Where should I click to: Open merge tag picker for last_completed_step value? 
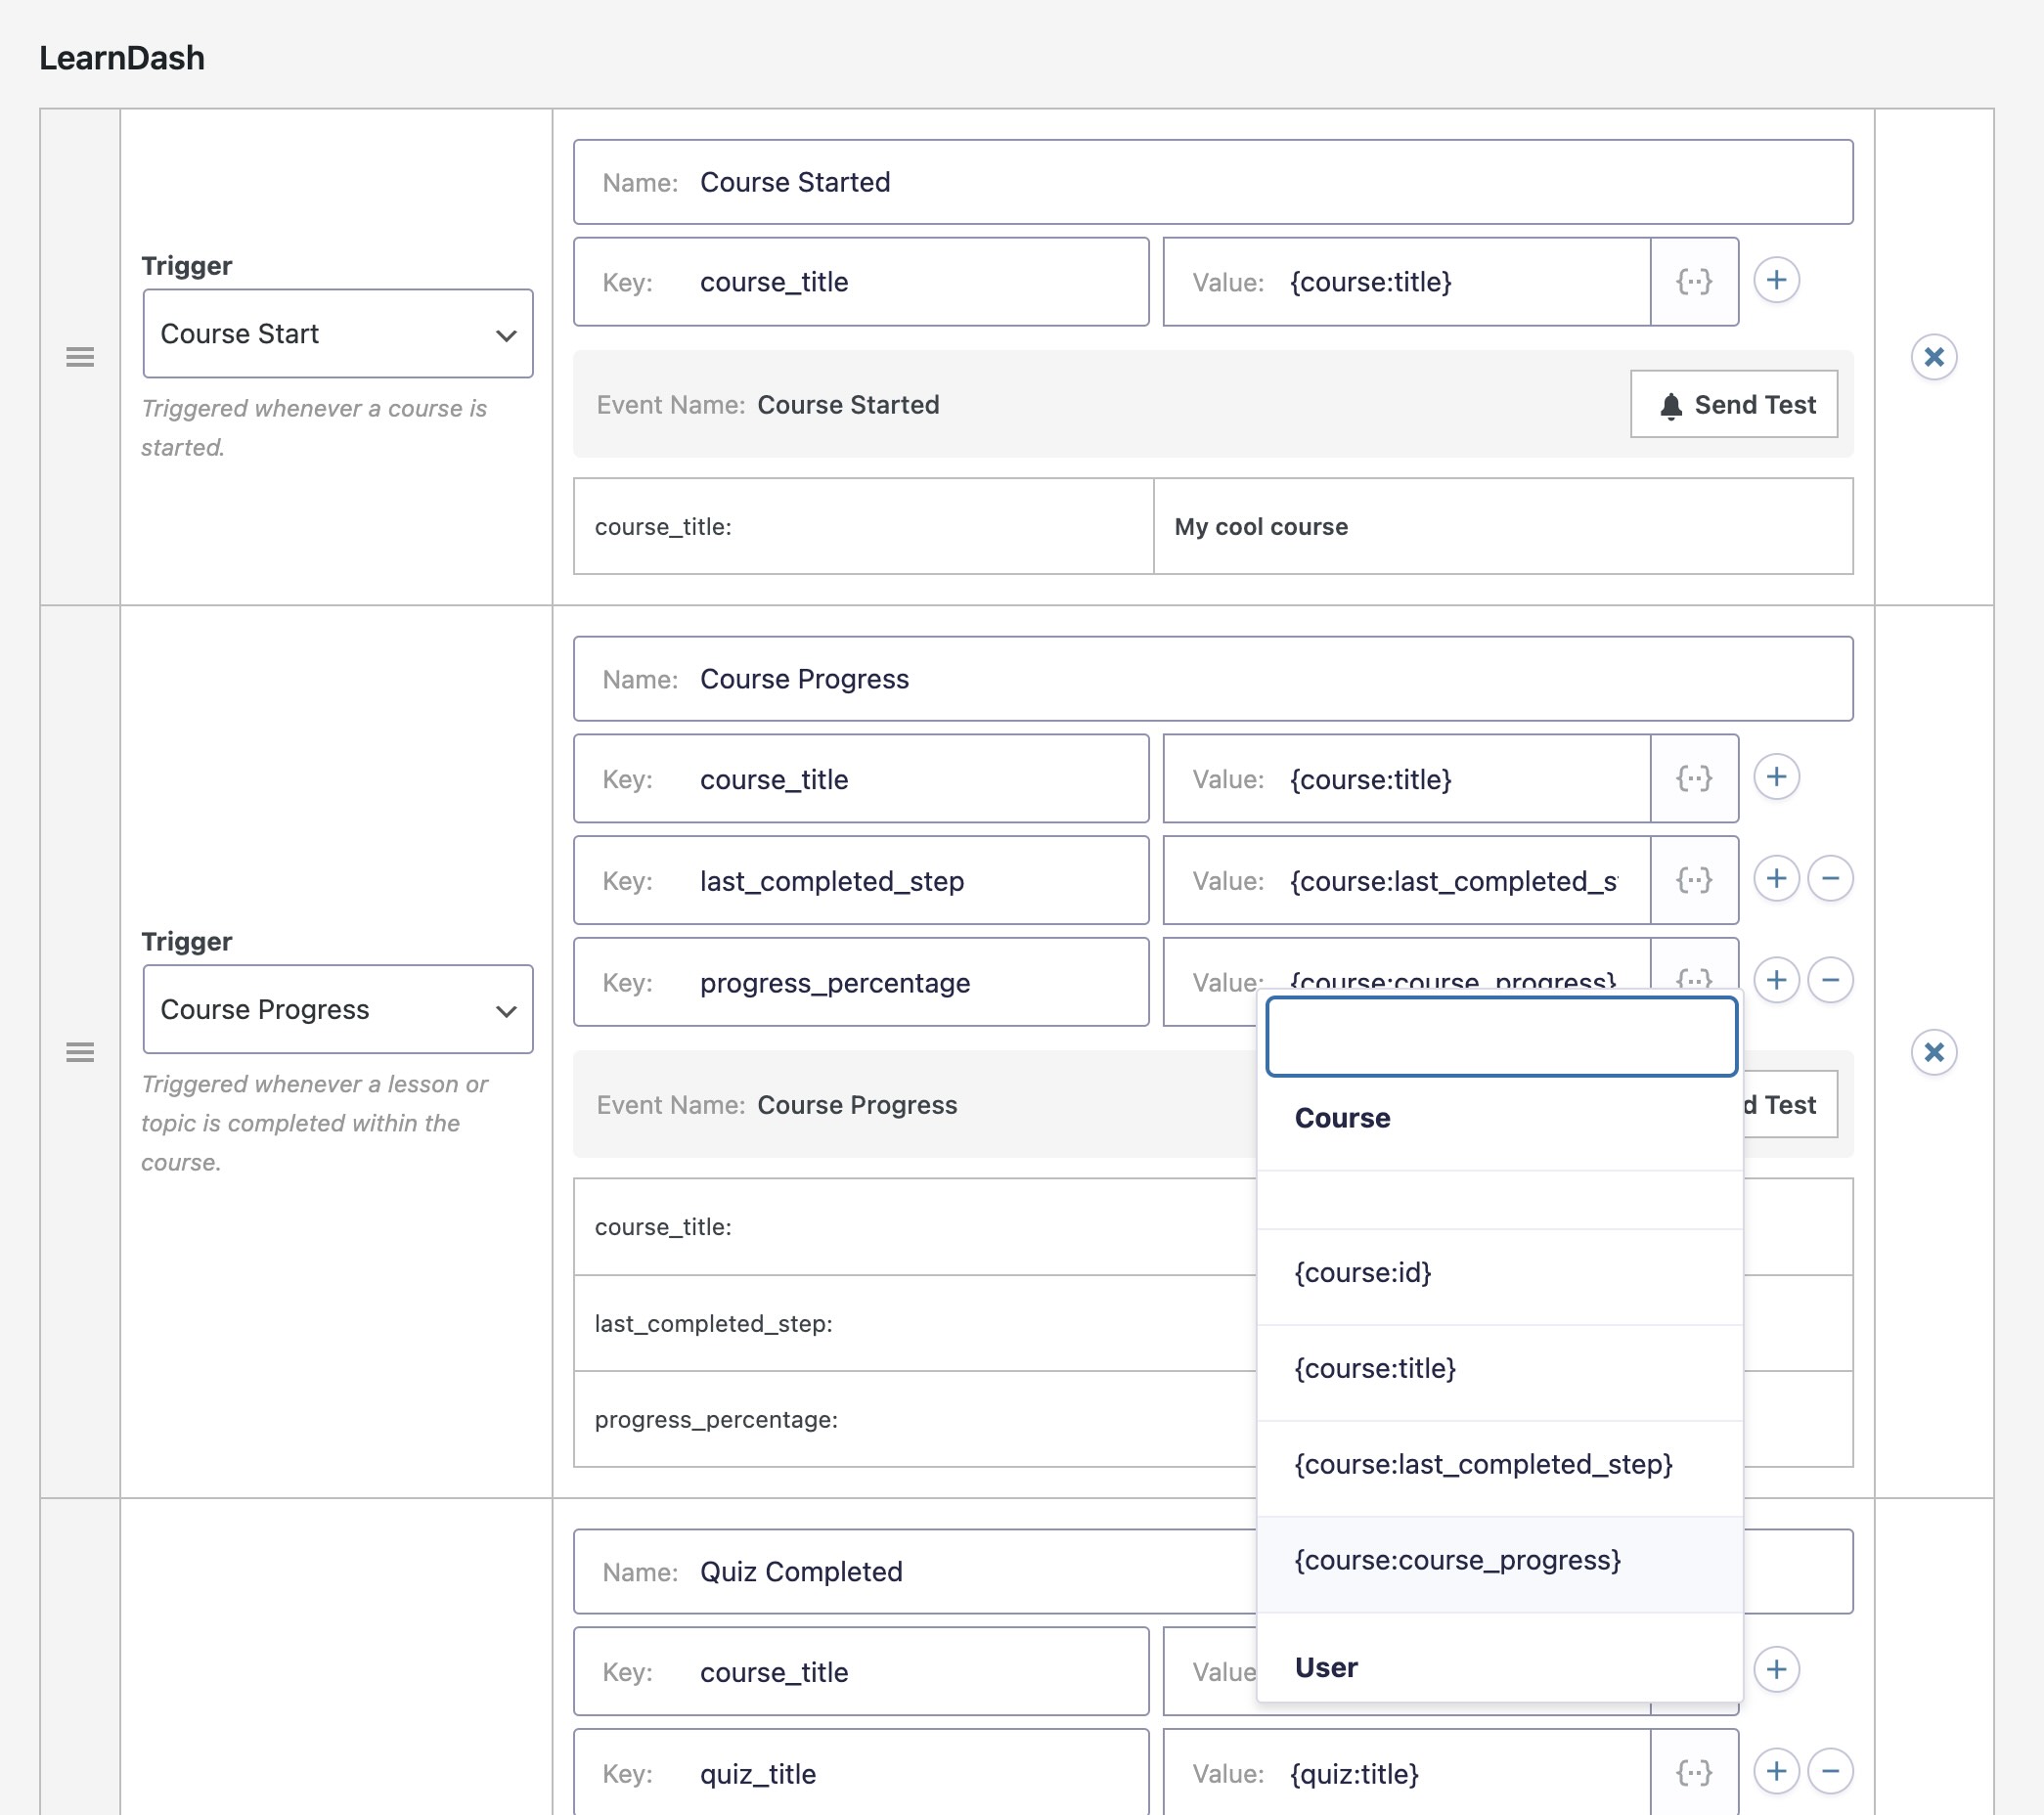tap(1694, 881)
